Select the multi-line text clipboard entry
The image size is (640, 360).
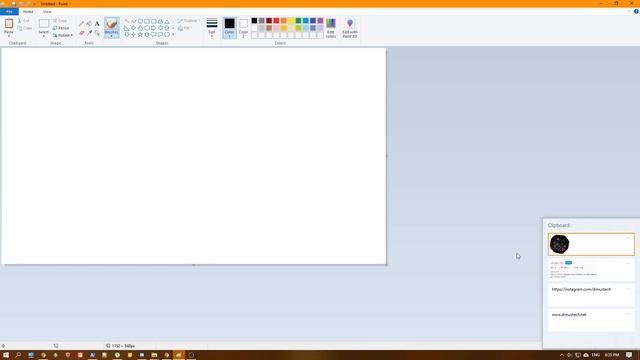(591, 270)
